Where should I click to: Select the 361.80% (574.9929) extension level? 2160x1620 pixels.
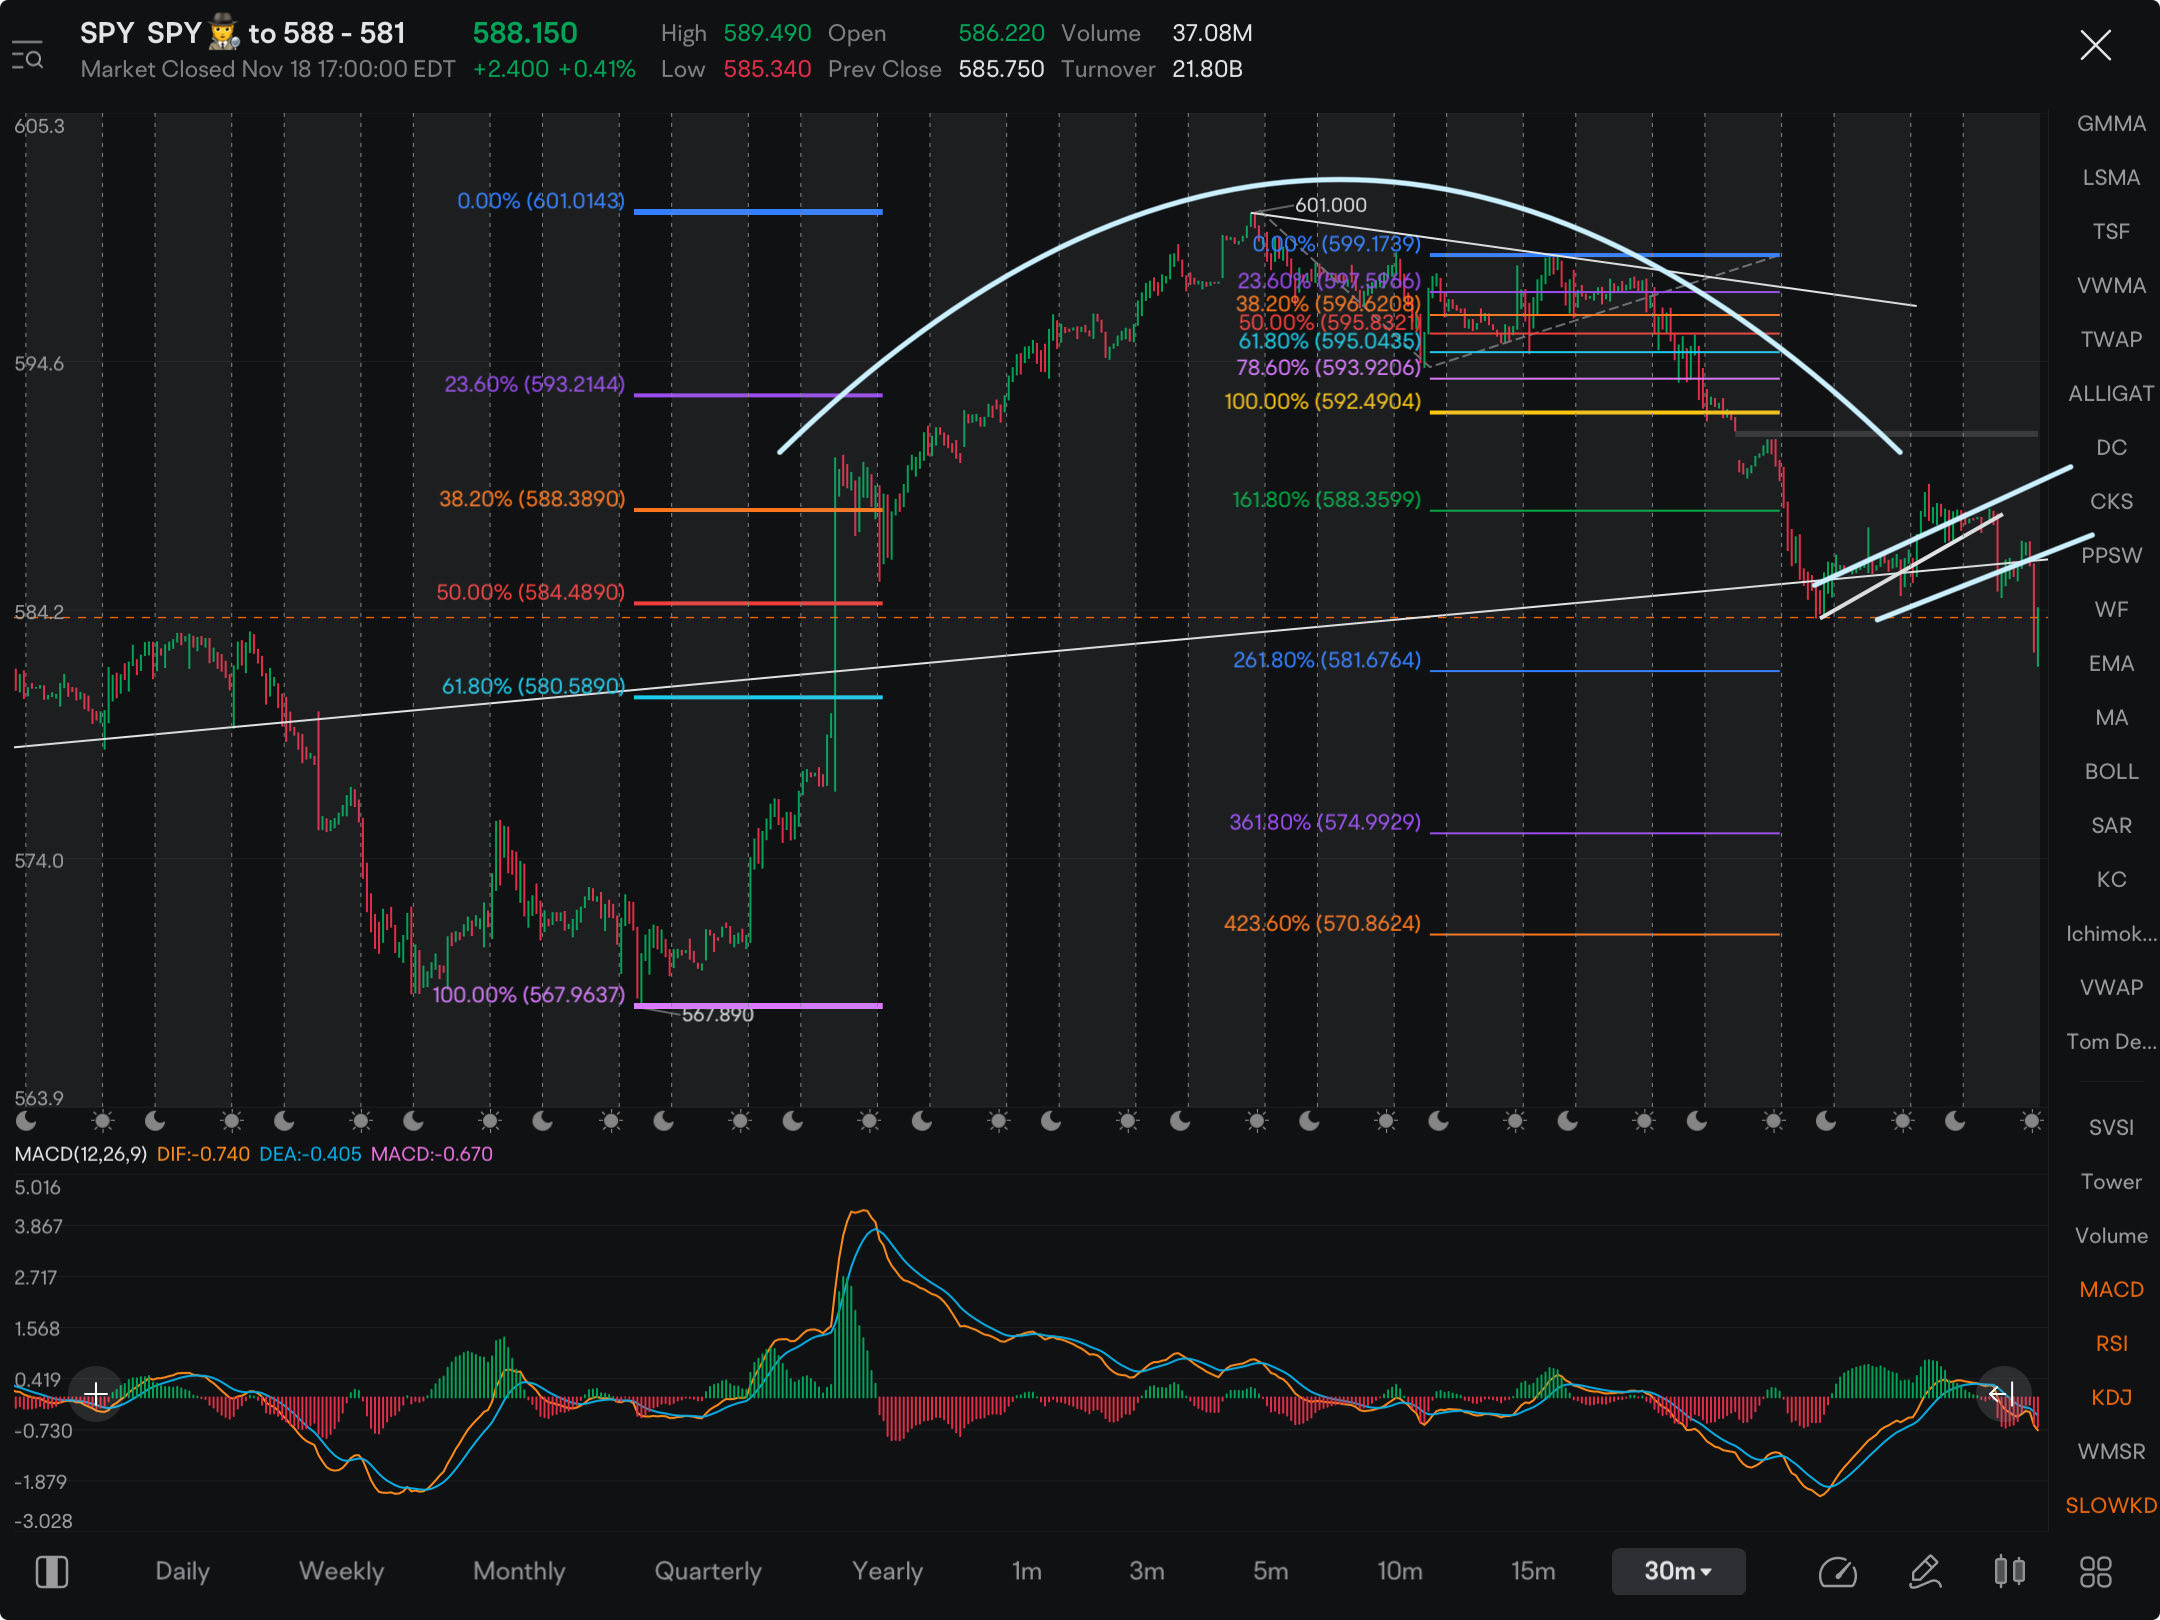tap(1324, 821)
